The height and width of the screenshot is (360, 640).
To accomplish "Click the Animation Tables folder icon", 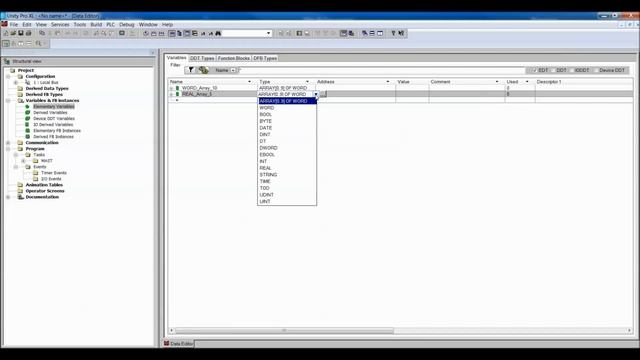I will tap(20, 185).
